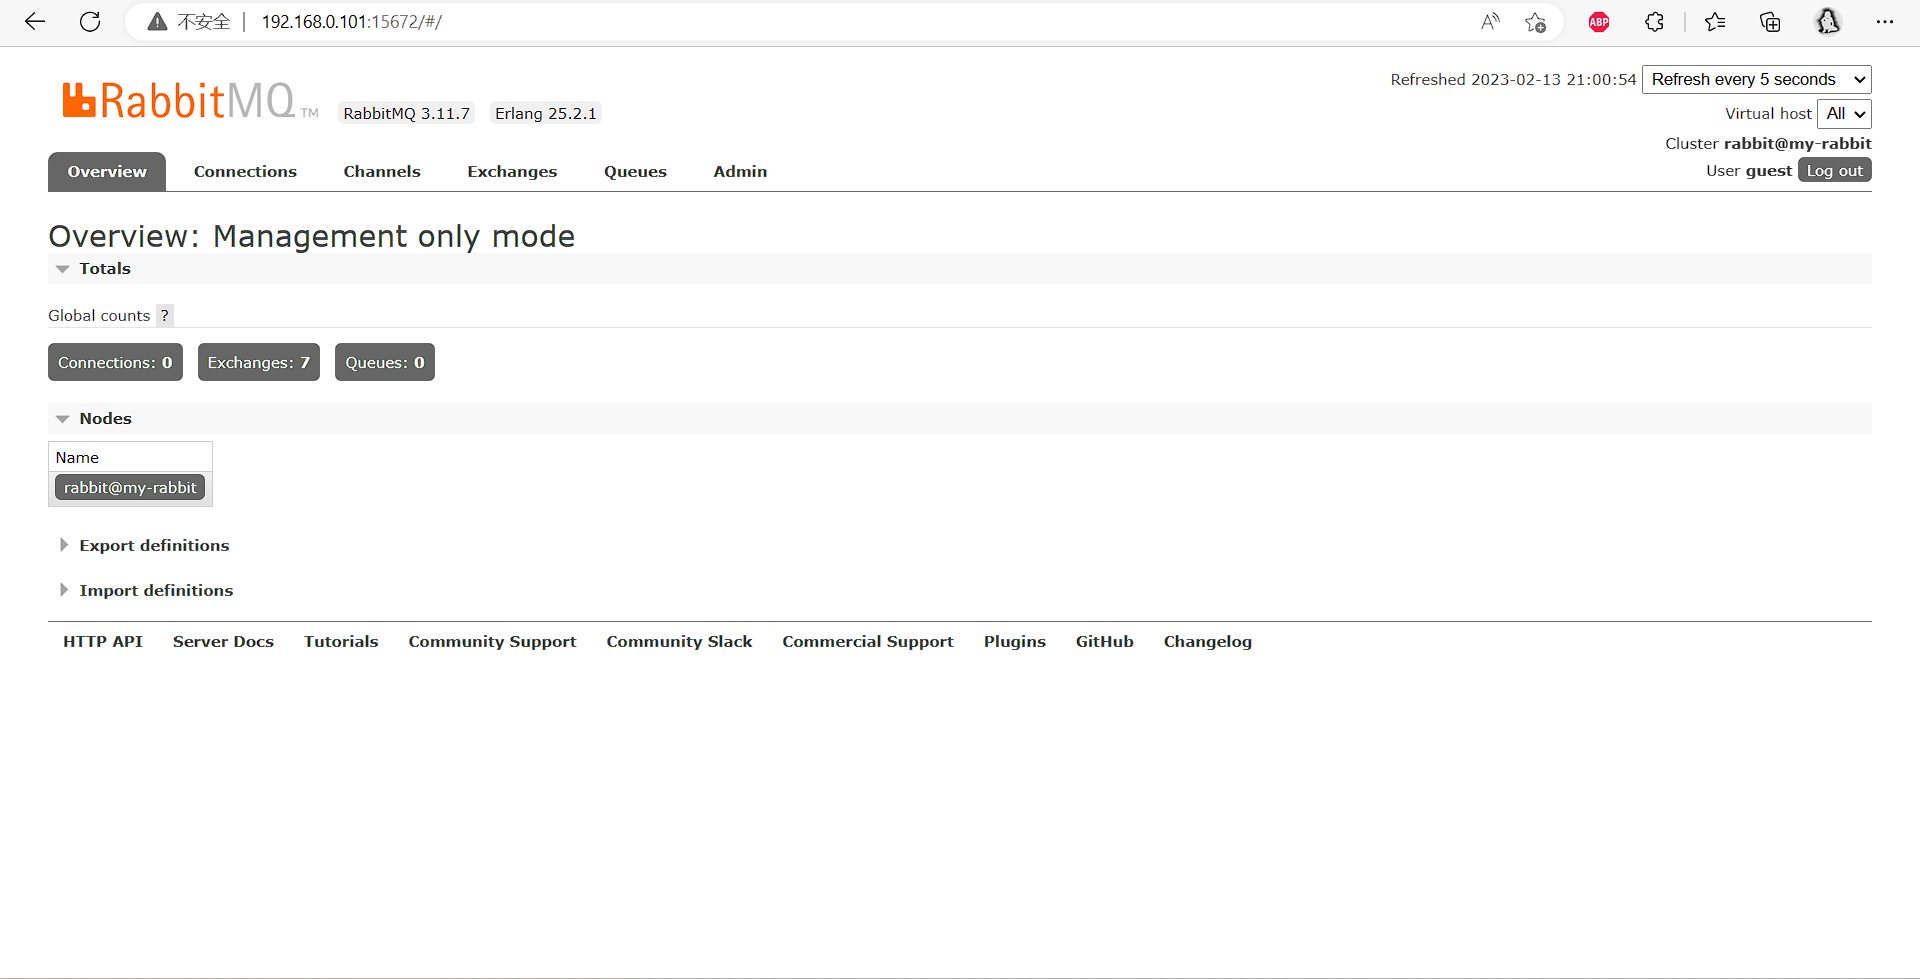The image size is (1920, 979).
Task: Add this page to favorites star icon
Action: point(1536,22)
